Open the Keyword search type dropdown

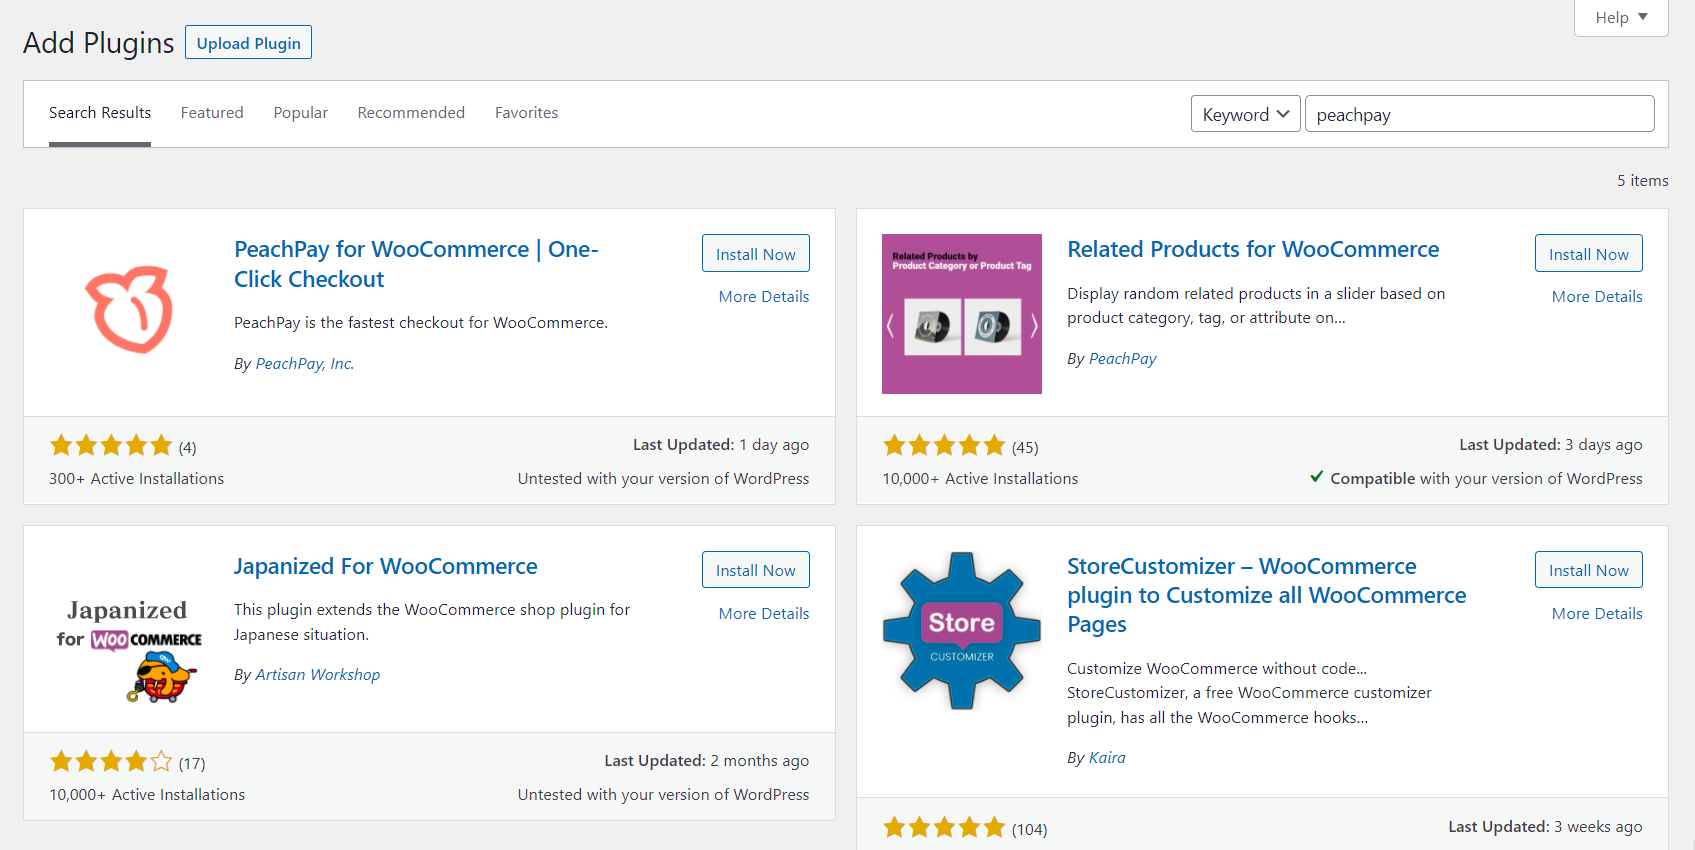tap(1246, 114)
